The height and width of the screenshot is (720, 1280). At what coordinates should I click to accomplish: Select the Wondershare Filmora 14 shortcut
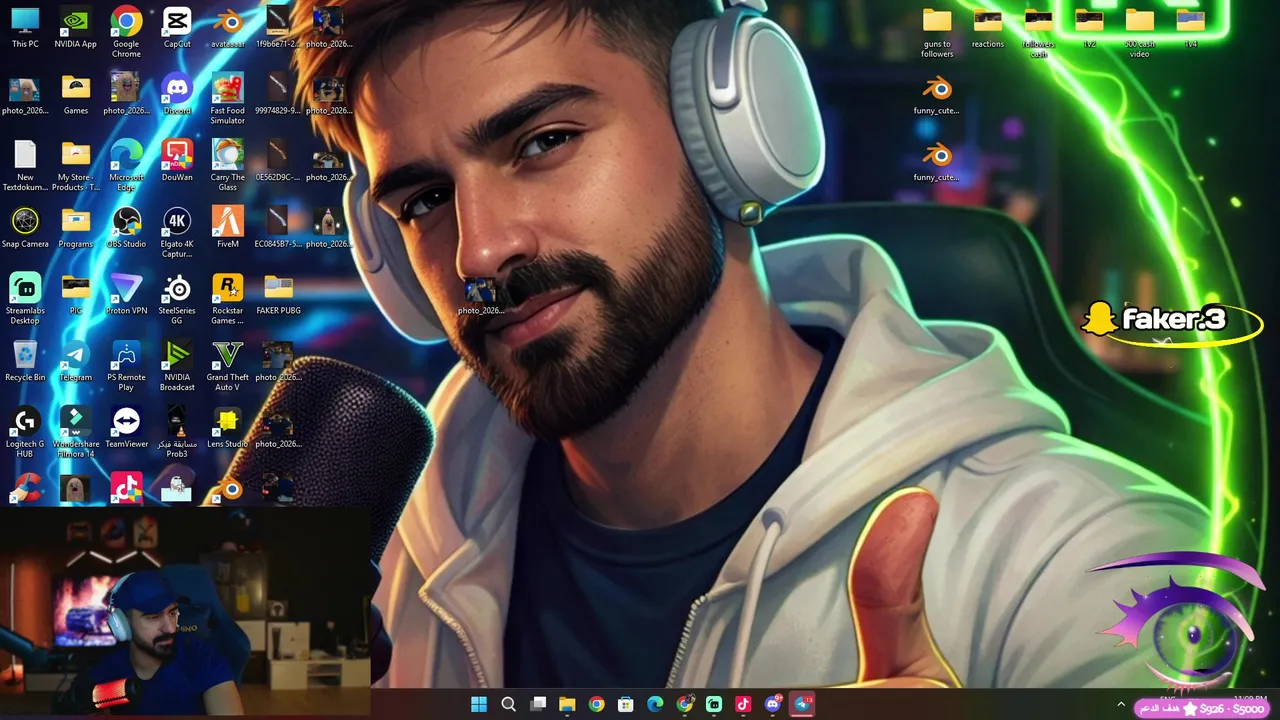tap(76, 433)
